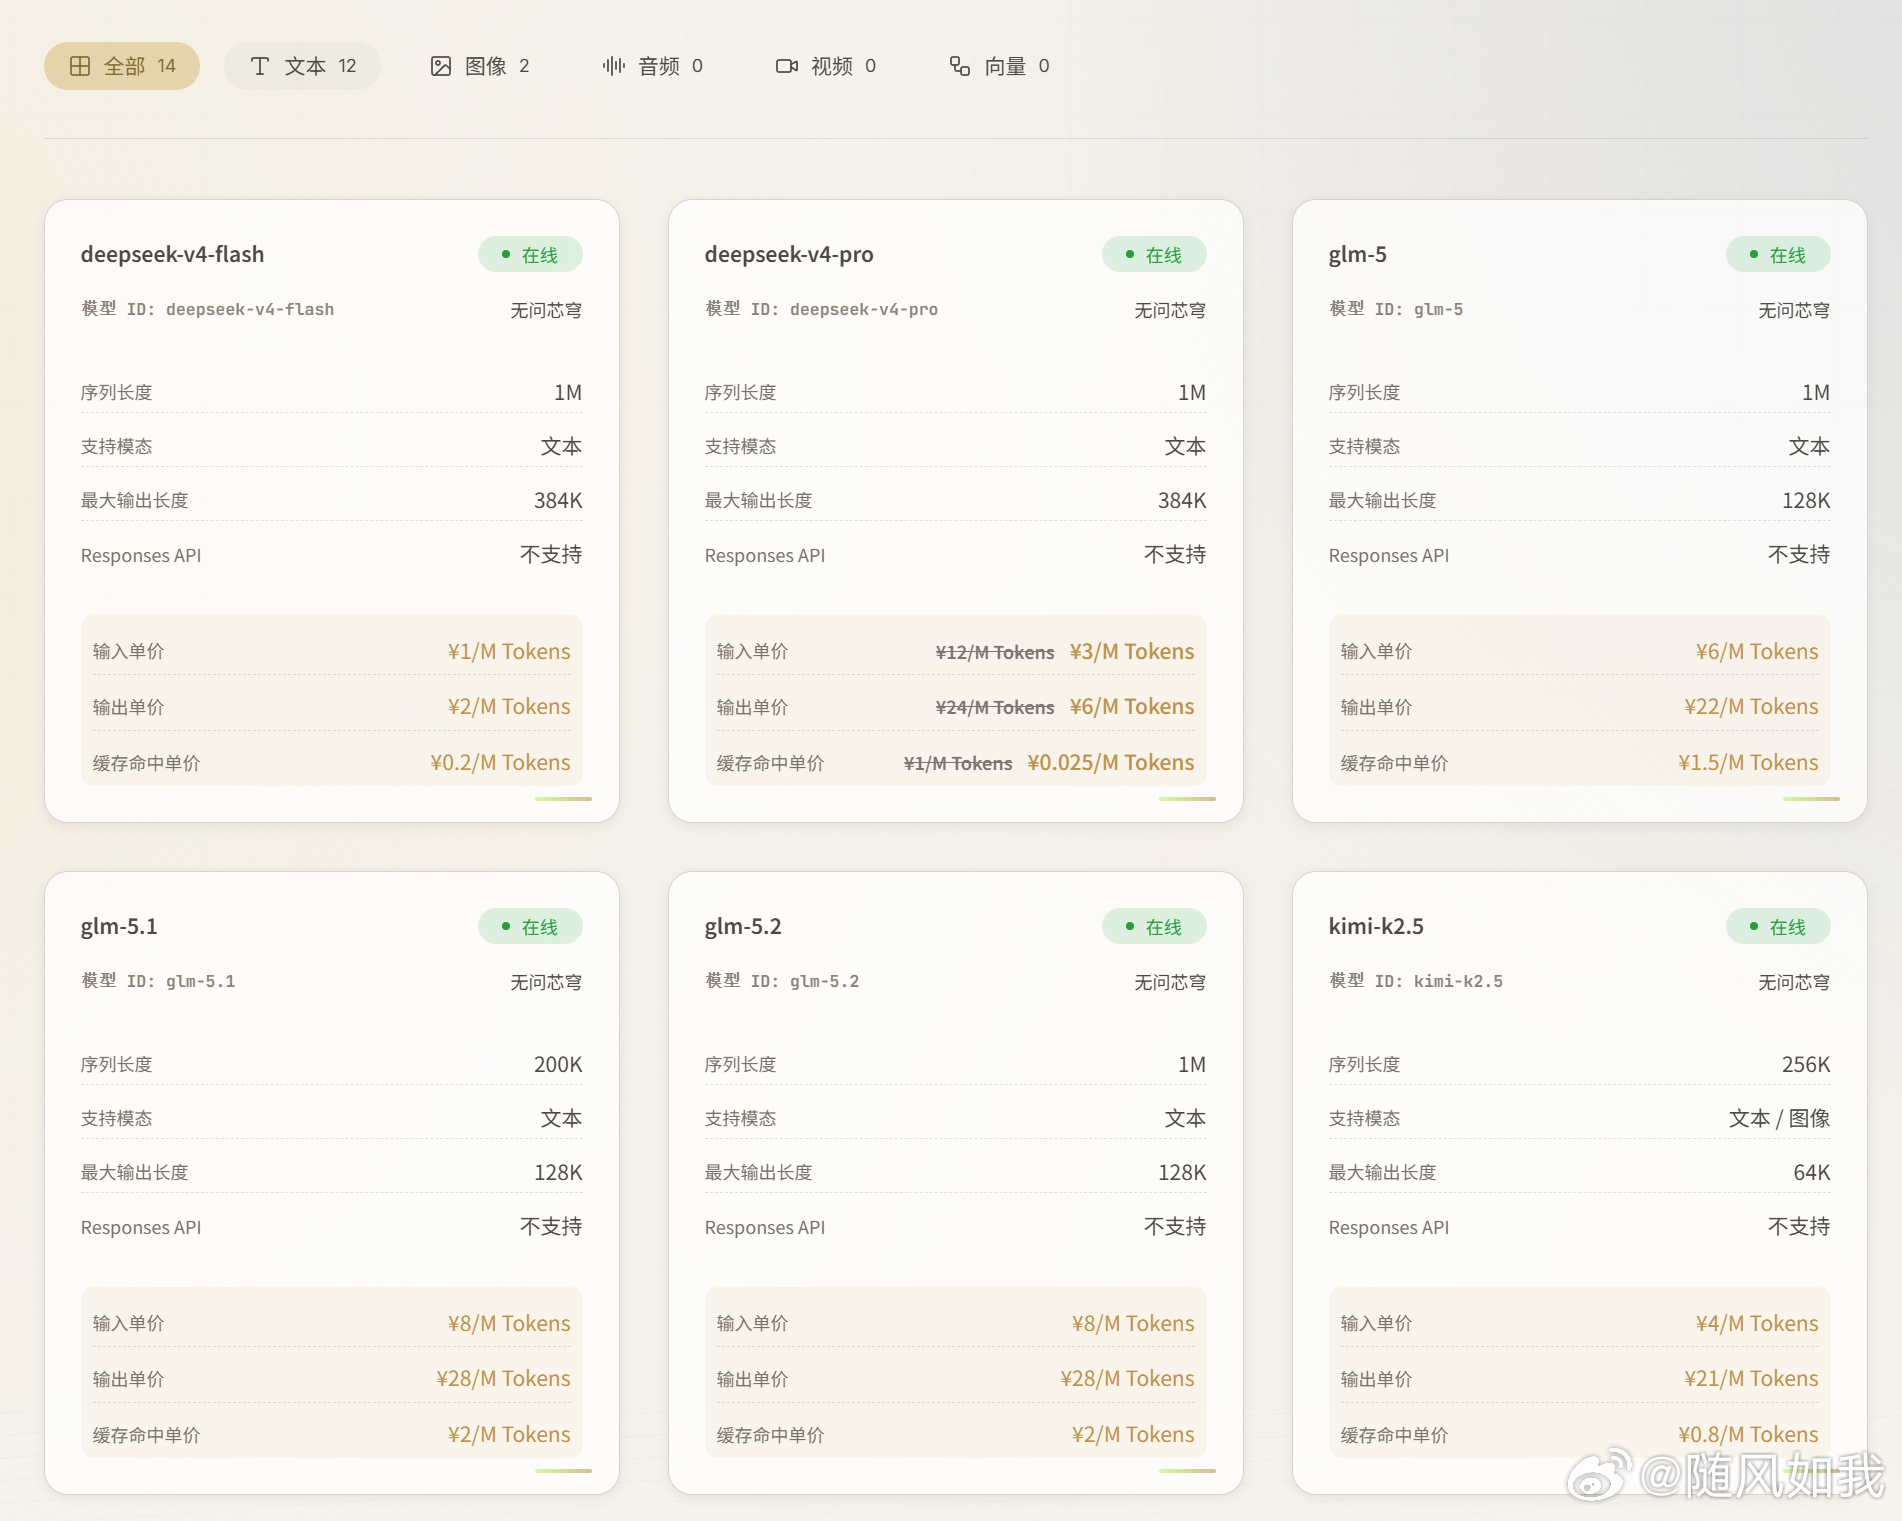Open the glm-5.1 model card title

click(x=119, y=926)
